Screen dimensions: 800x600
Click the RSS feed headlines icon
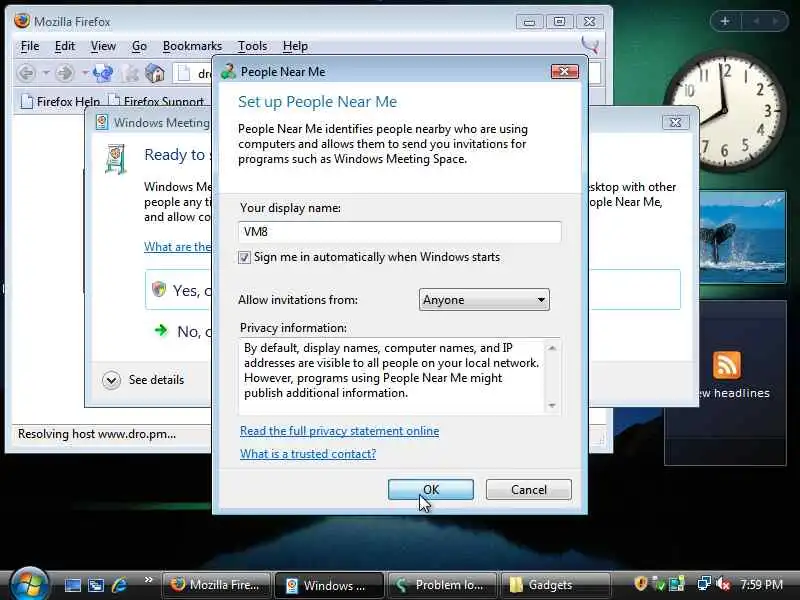pos(727,365)
